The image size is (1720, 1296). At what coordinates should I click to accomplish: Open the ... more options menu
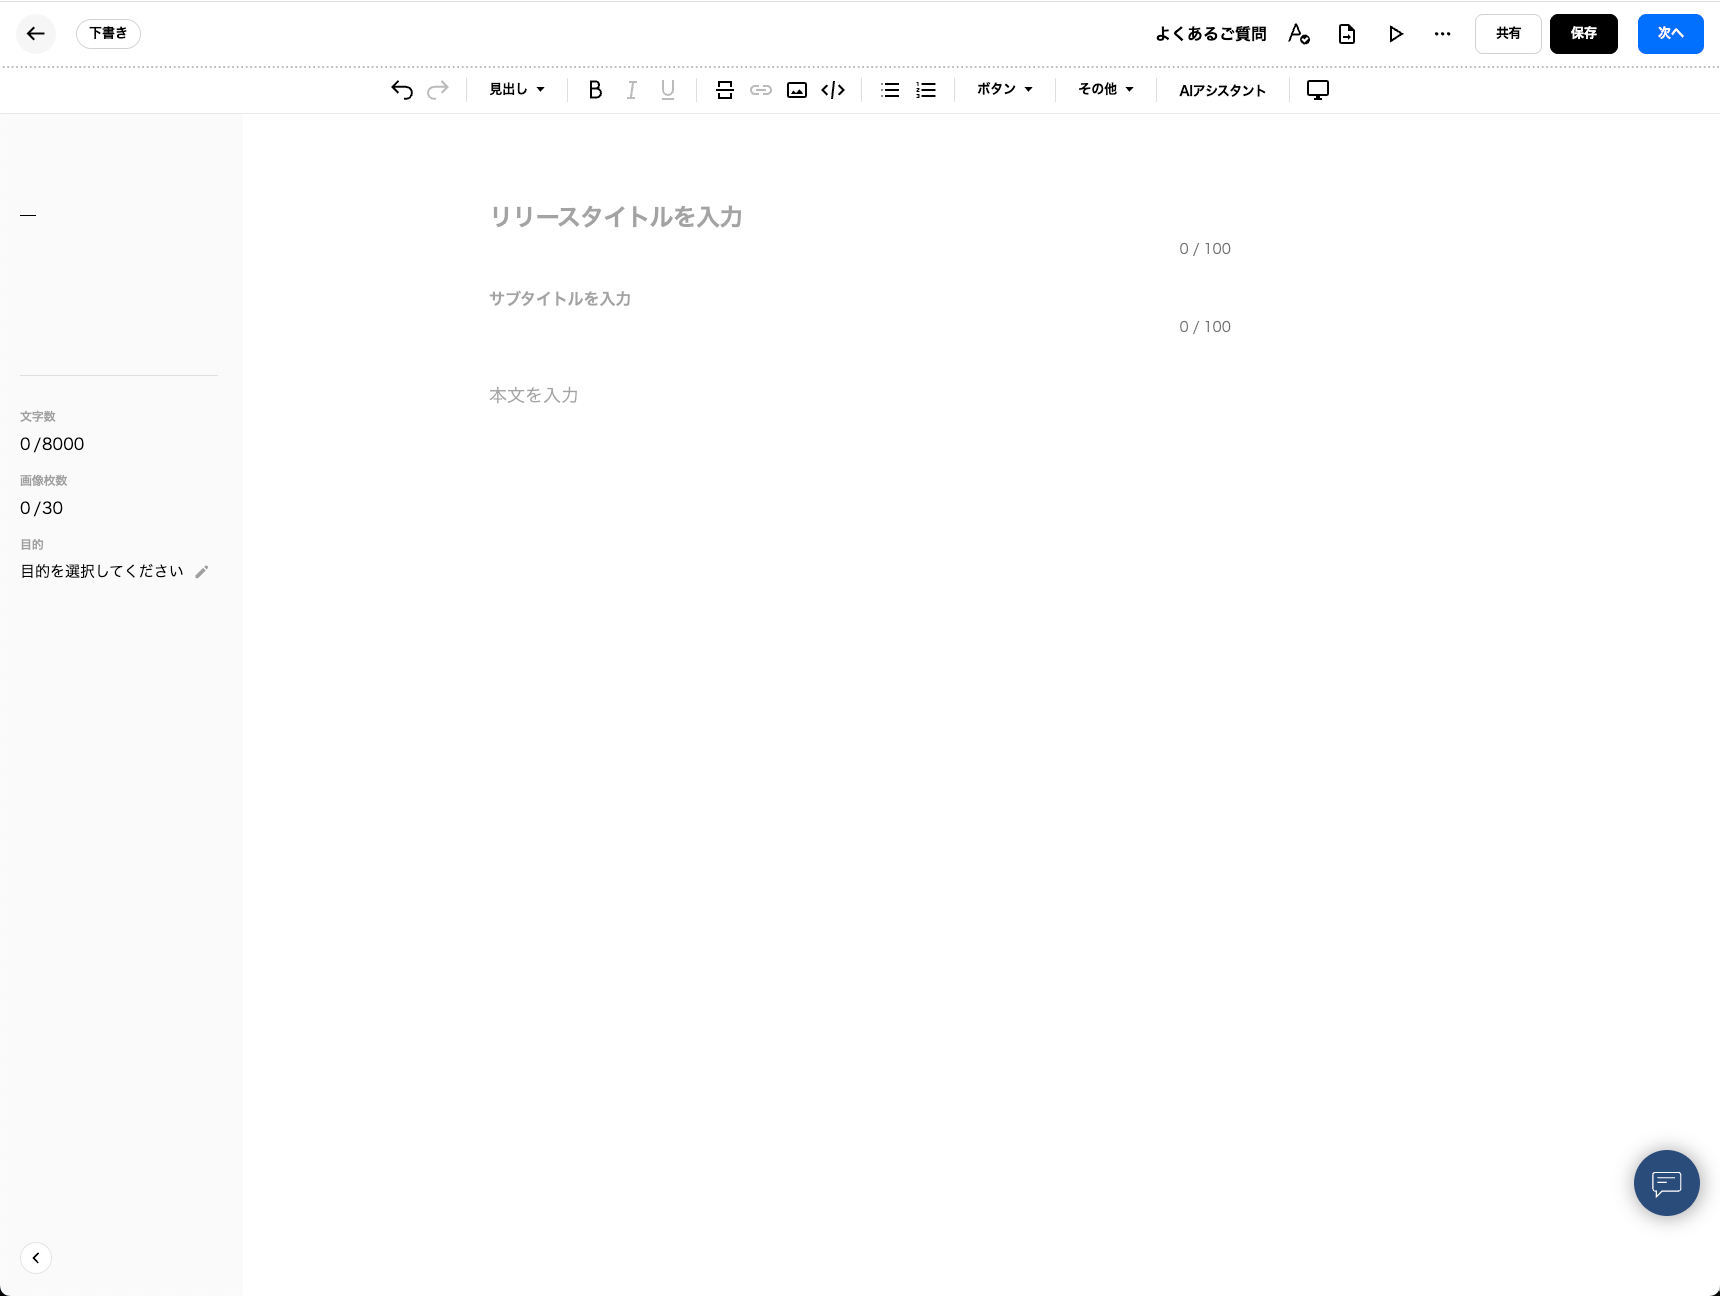point(1442,33)
